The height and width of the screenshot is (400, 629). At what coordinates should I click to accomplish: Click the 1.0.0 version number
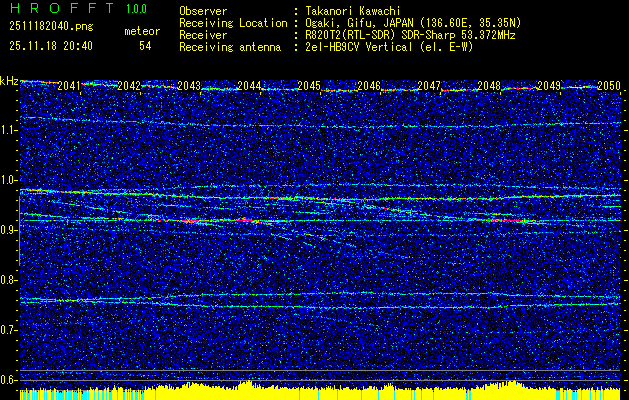click(x=136, y=9)
